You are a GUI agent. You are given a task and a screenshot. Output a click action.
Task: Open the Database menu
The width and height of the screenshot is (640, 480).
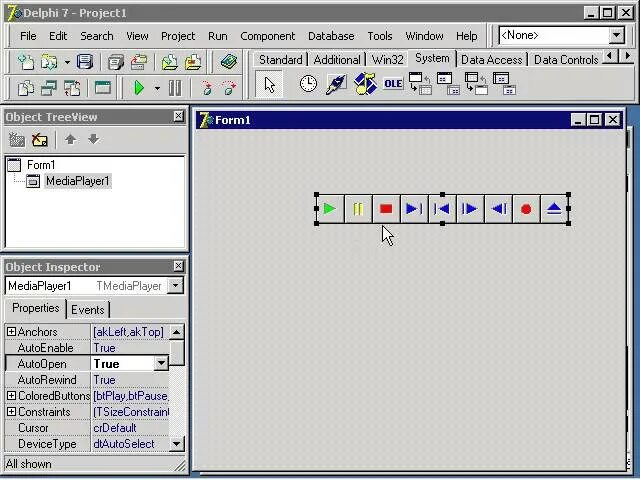coord(331,36)
